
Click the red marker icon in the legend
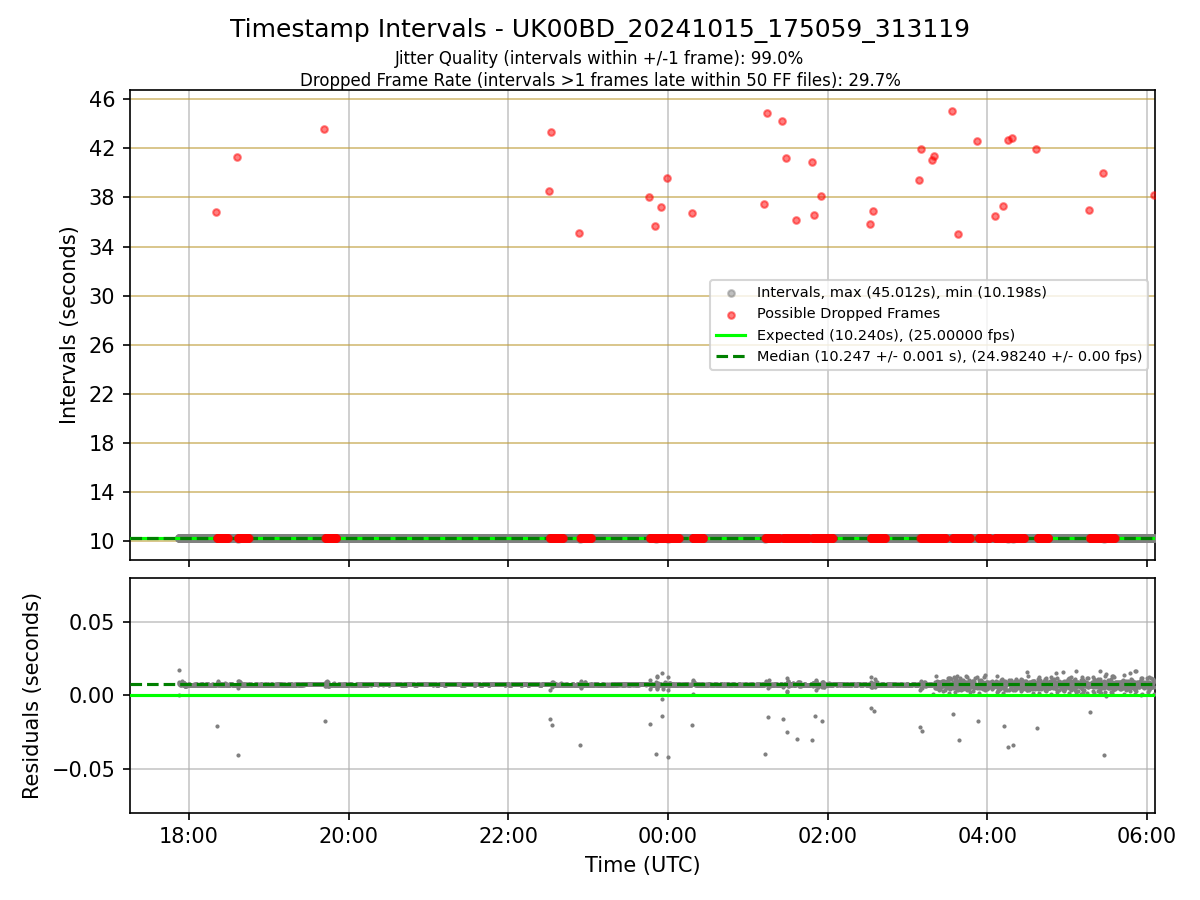pyautogui.click(x=731, y=314)
